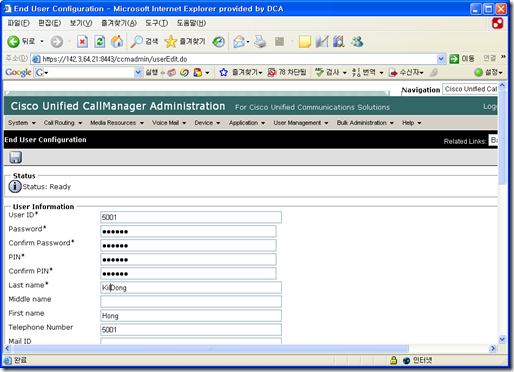
Task: Click the security lock icon in status bar
Action: coord(393,360)
